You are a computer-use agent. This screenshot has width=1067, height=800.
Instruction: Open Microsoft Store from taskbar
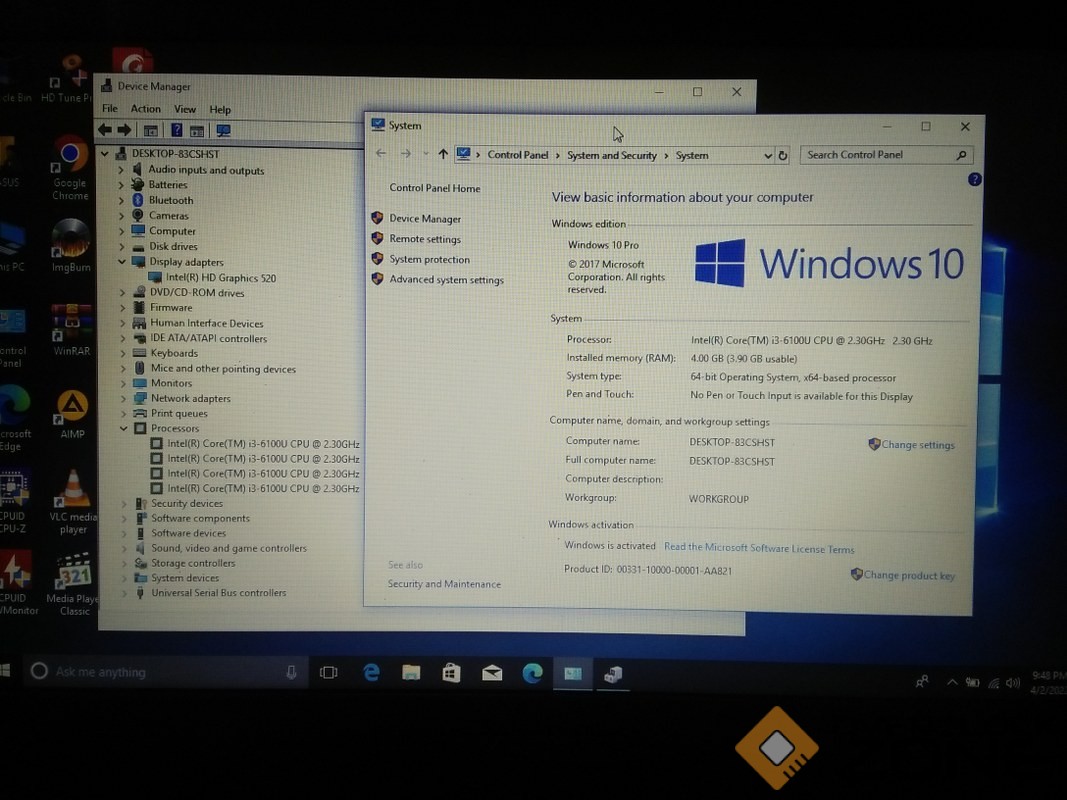pyautogui.click(x=451, y=673)
